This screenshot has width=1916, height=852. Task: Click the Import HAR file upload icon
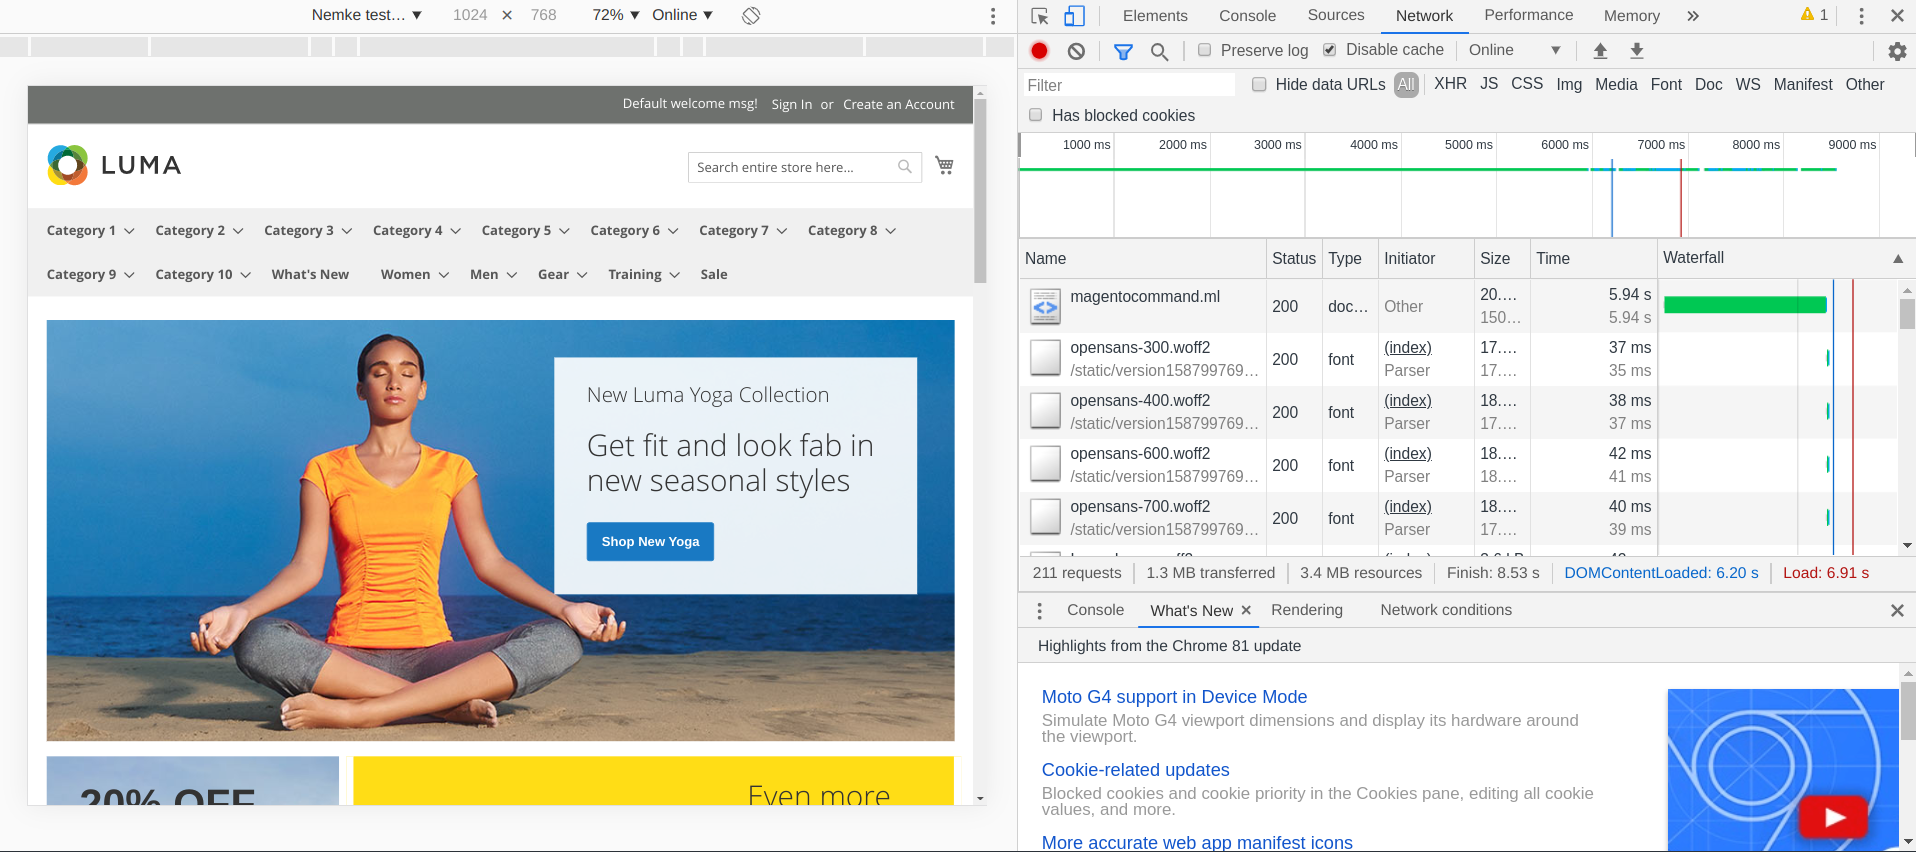click(1600, 51)
